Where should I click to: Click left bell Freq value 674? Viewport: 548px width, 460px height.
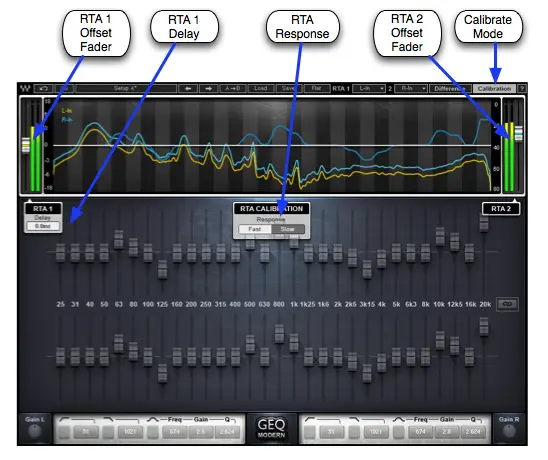click(x=175, y=432)
